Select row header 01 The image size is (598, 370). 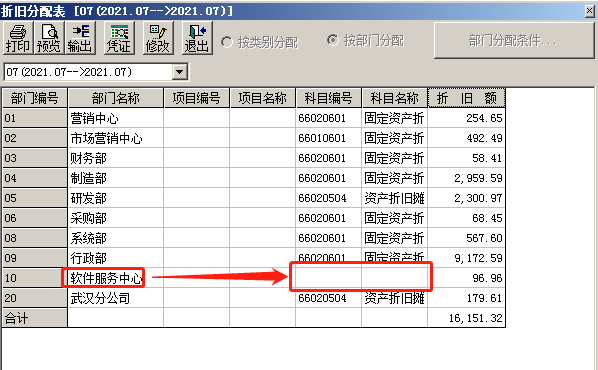[35, 118]
